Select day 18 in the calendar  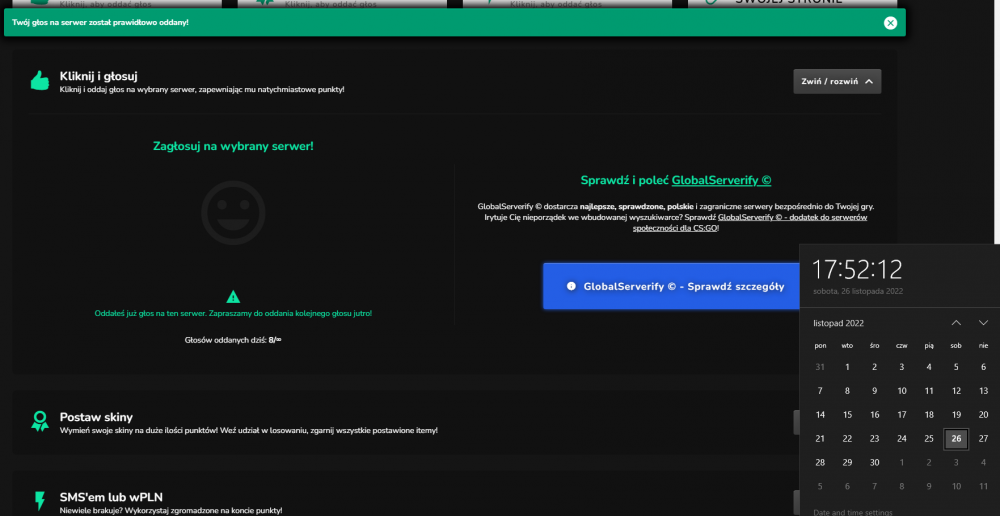pos(929,415)
